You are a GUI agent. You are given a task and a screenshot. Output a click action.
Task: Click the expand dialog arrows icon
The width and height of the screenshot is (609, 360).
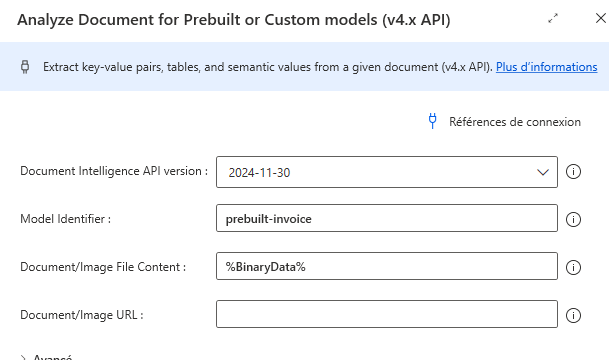pyautogui.click(x=553, y=18)
